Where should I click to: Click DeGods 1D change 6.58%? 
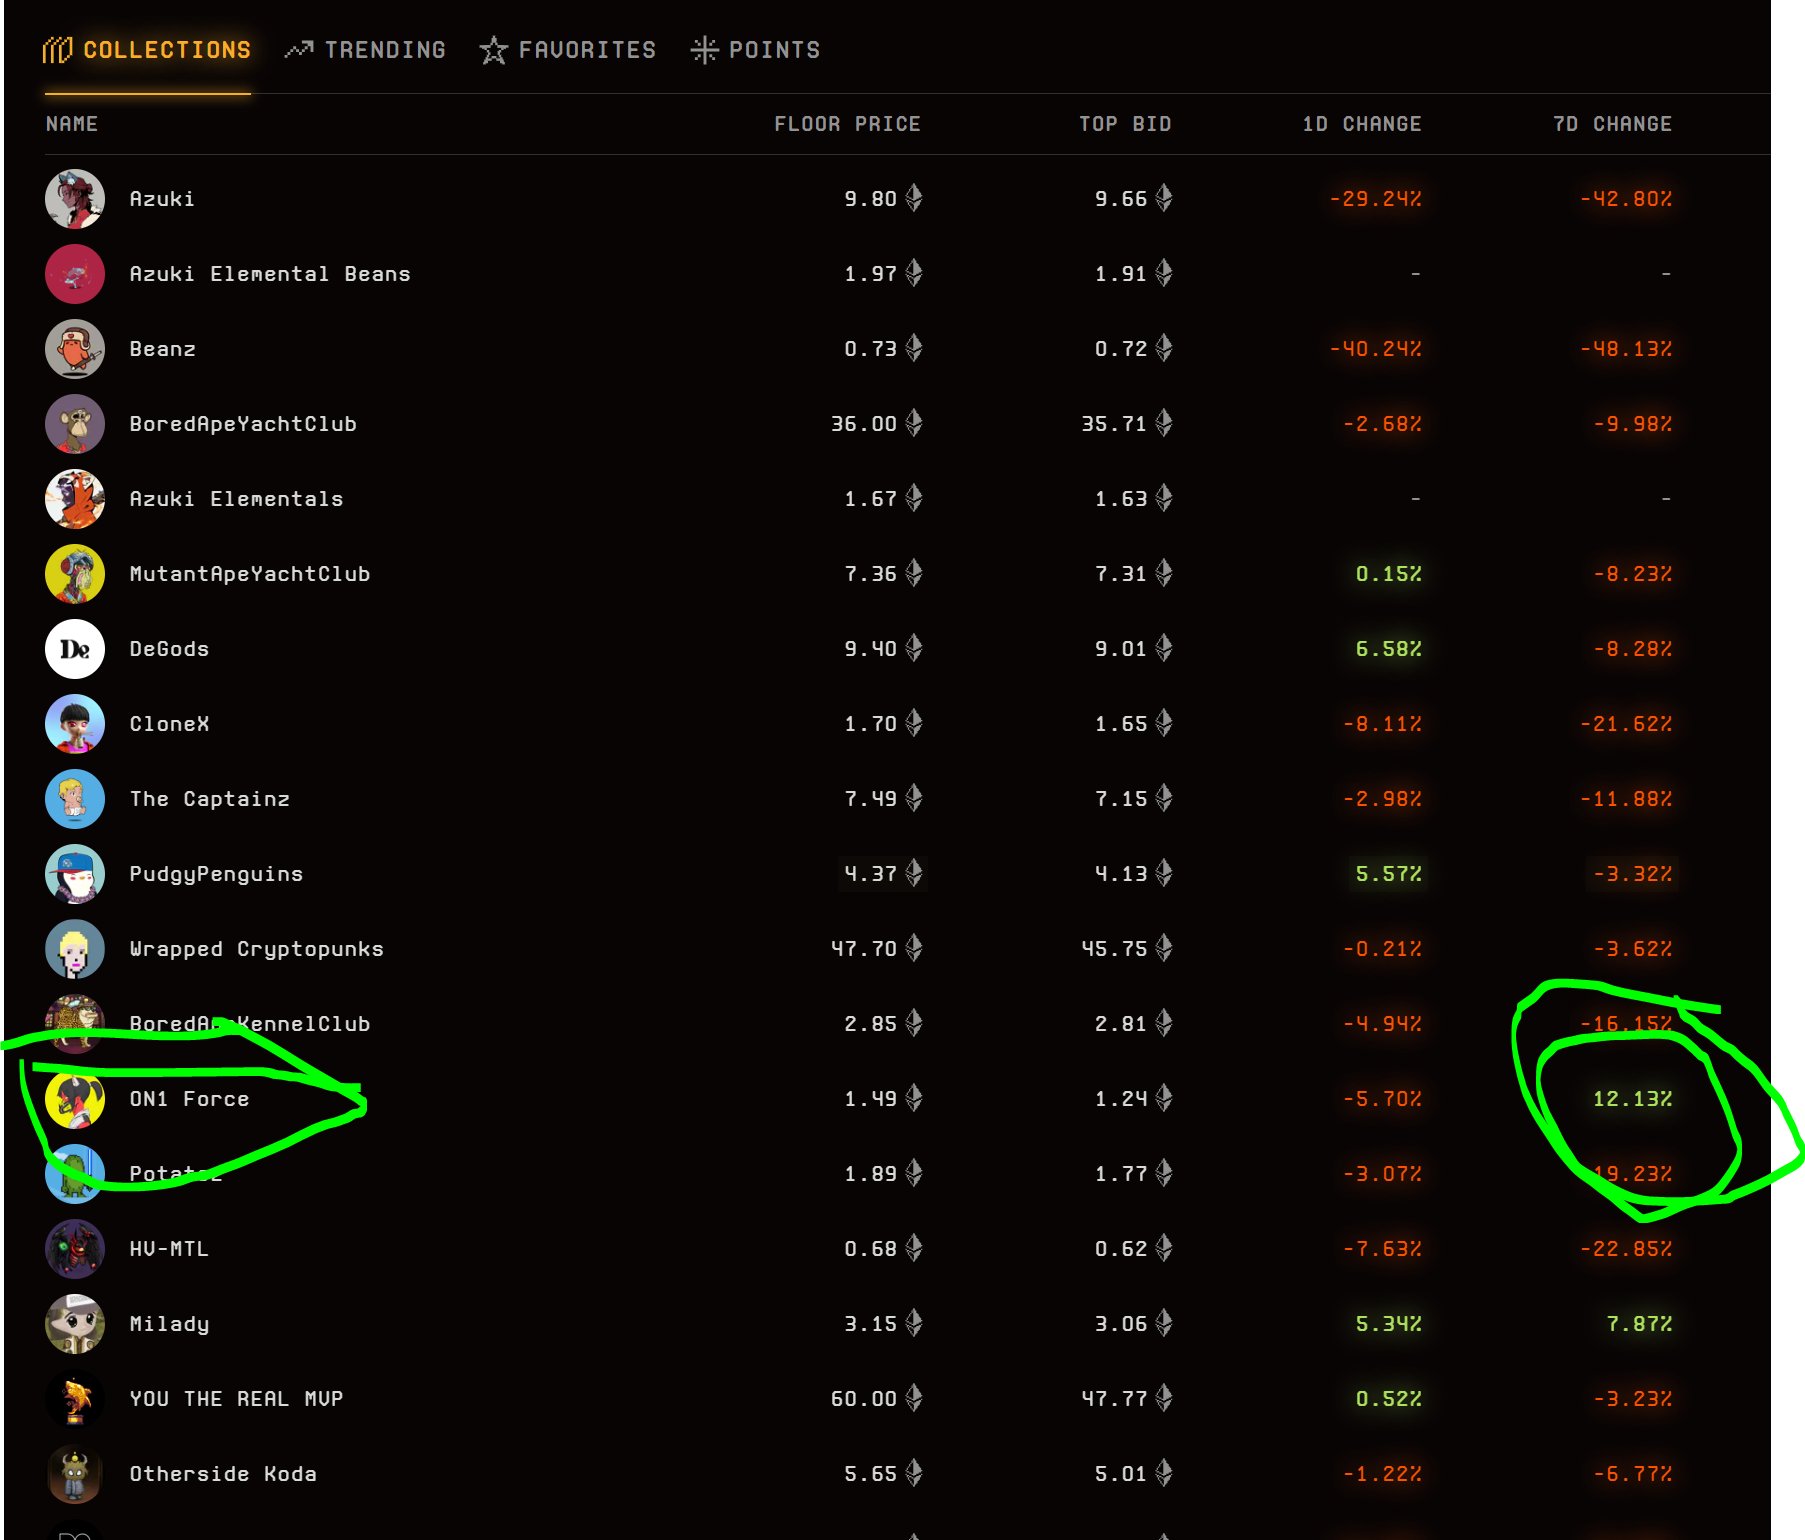[1388, 649]
